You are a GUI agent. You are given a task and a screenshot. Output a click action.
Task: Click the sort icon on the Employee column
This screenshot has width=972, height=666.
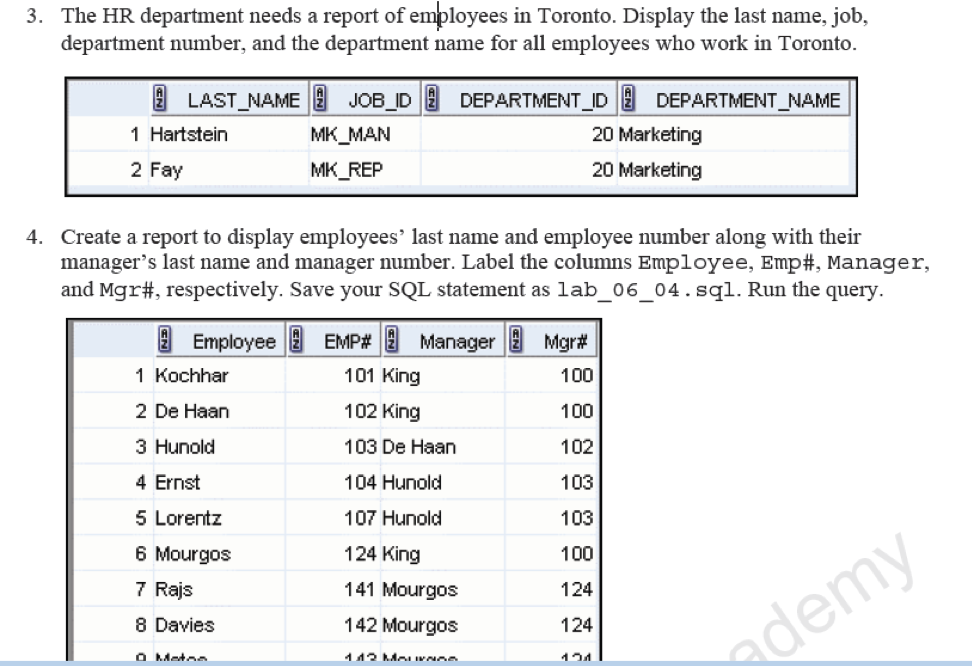[162, 341]
